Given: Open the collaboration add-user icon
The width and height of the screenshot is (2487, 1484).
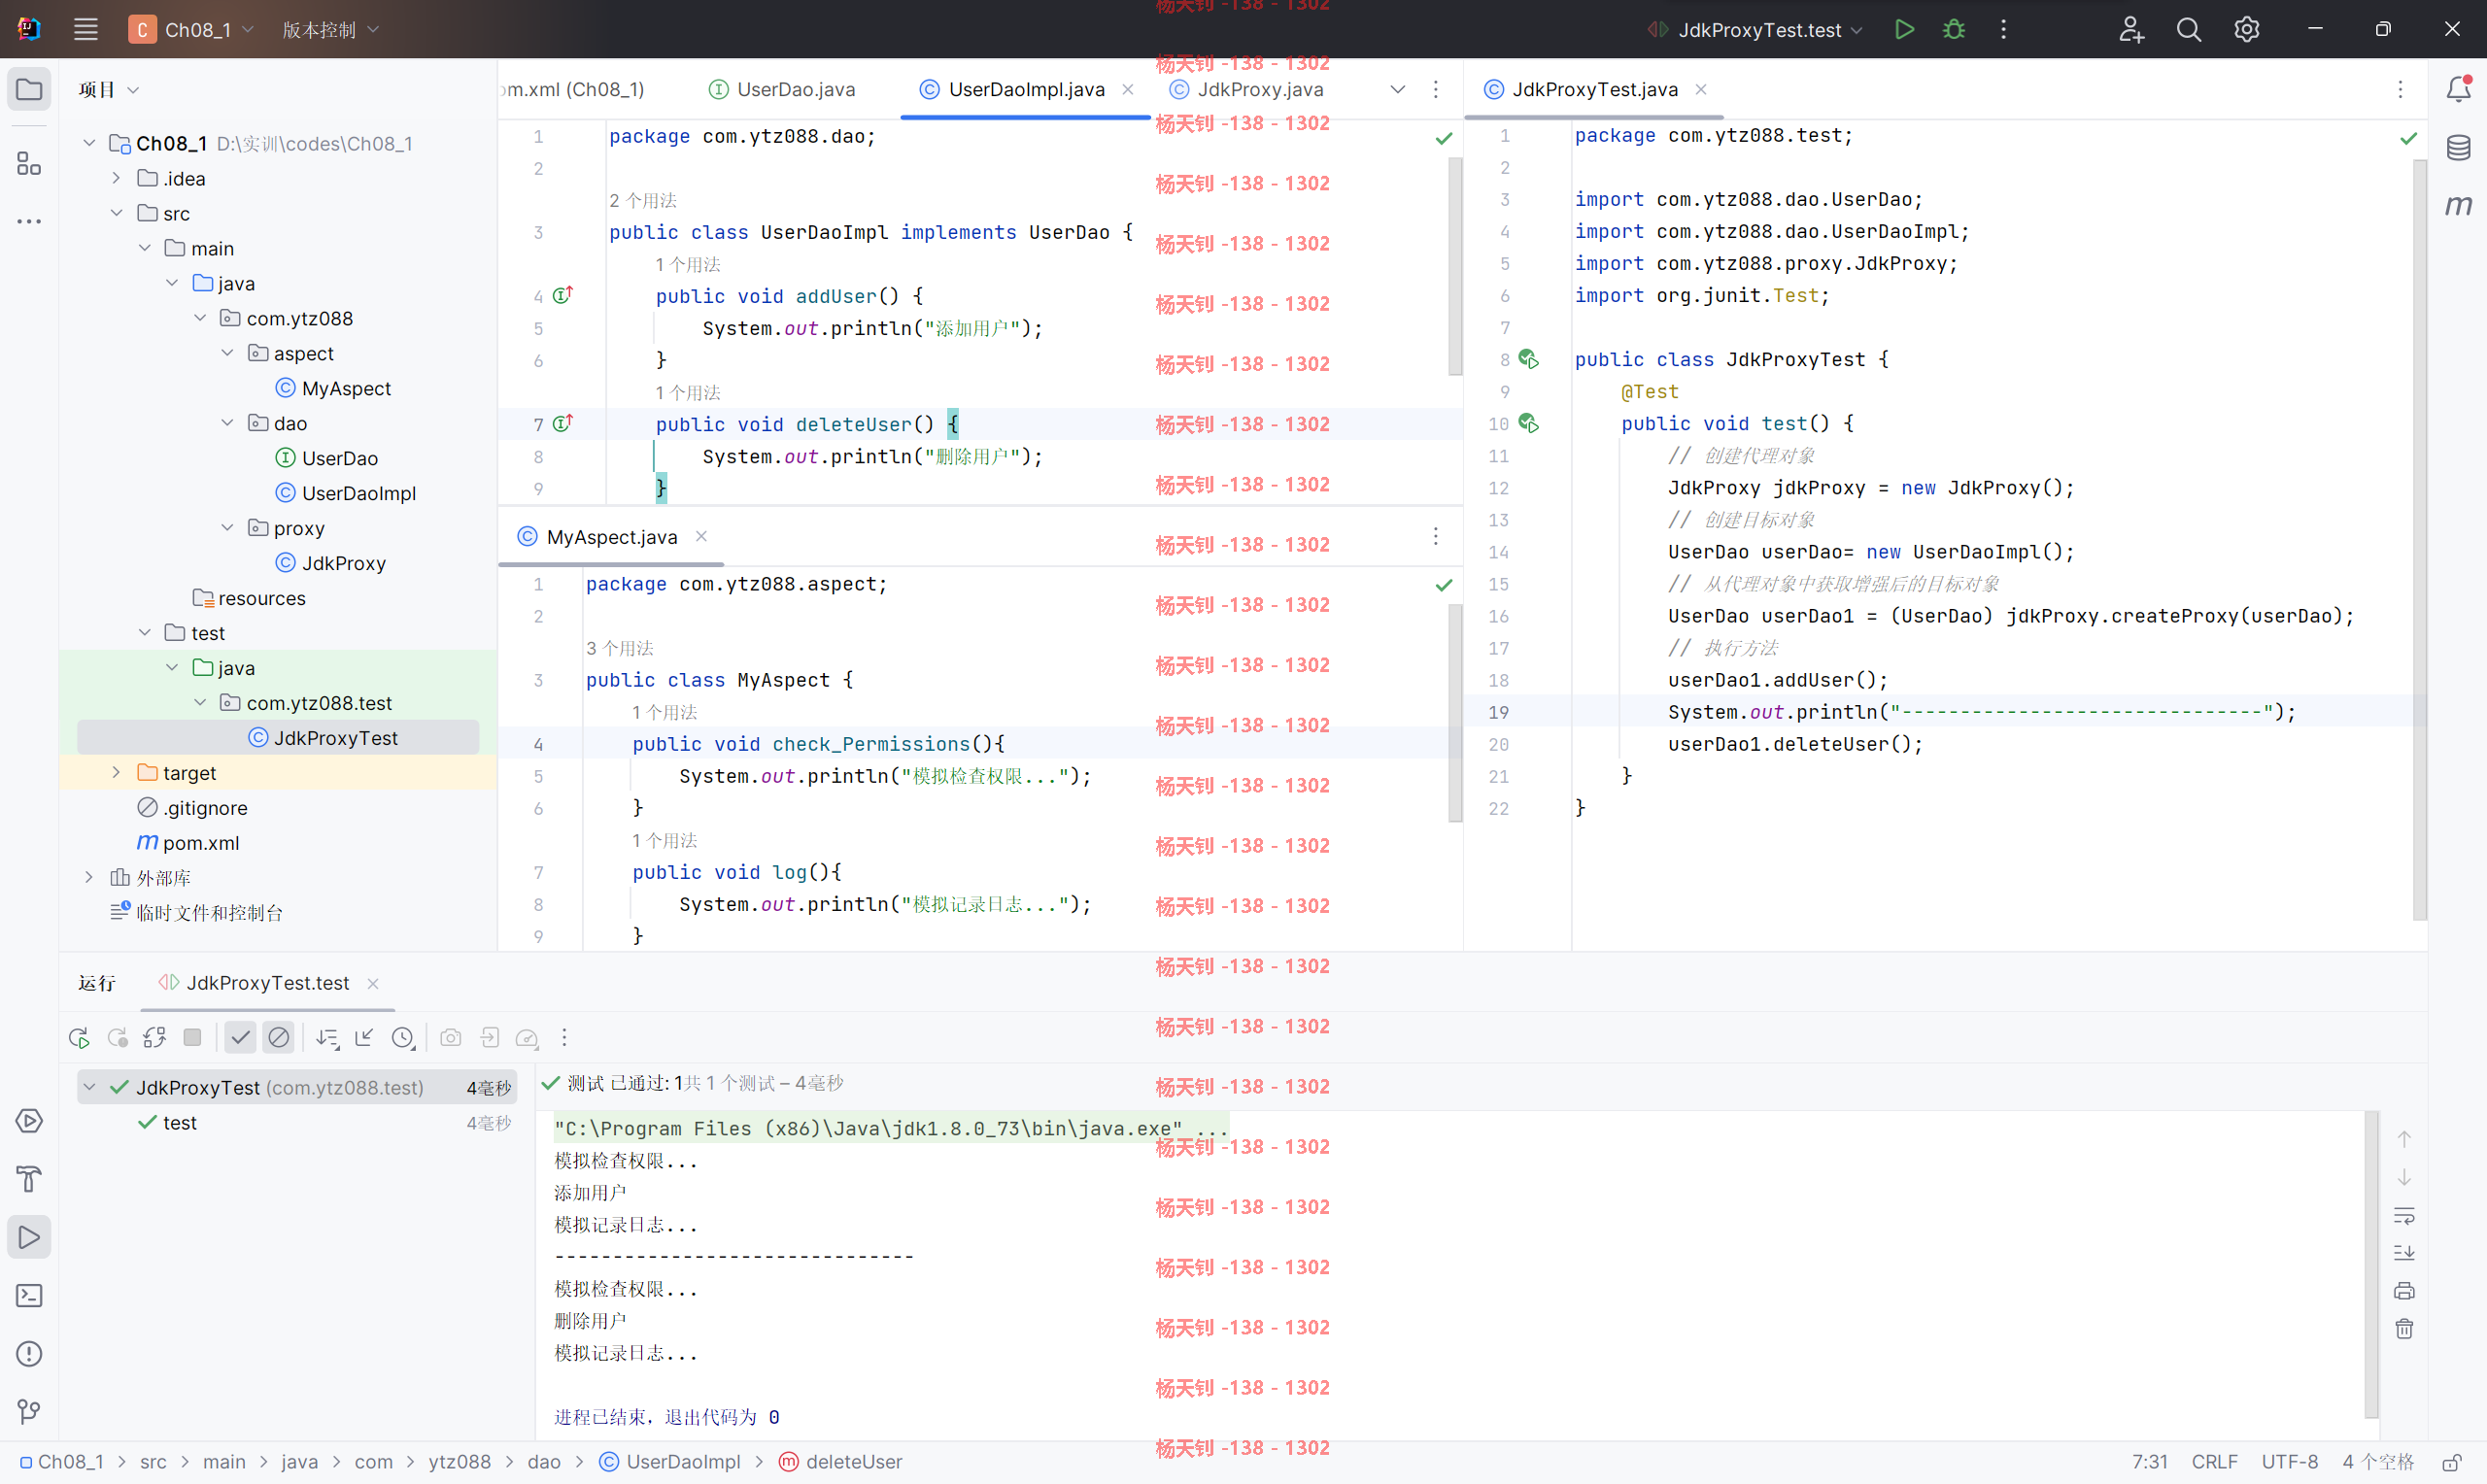Looking at the screenshot, I should (2130, 29).
